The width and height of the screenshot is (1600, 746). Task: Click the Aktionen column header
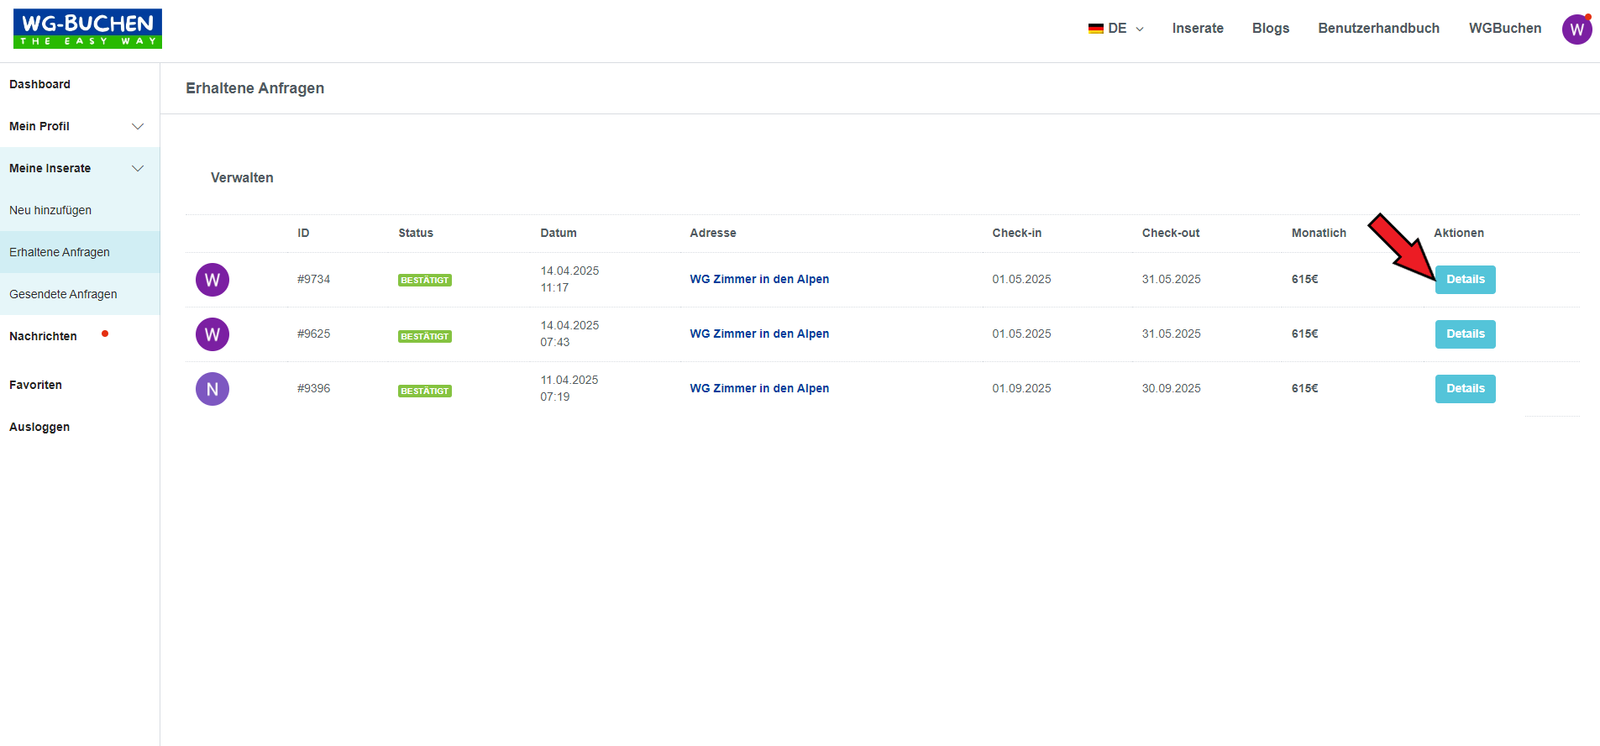click(x=1459, y=233)
